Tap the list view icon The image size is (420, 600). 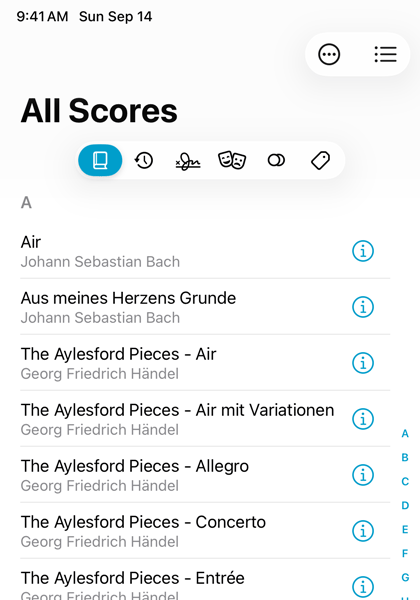385,54
